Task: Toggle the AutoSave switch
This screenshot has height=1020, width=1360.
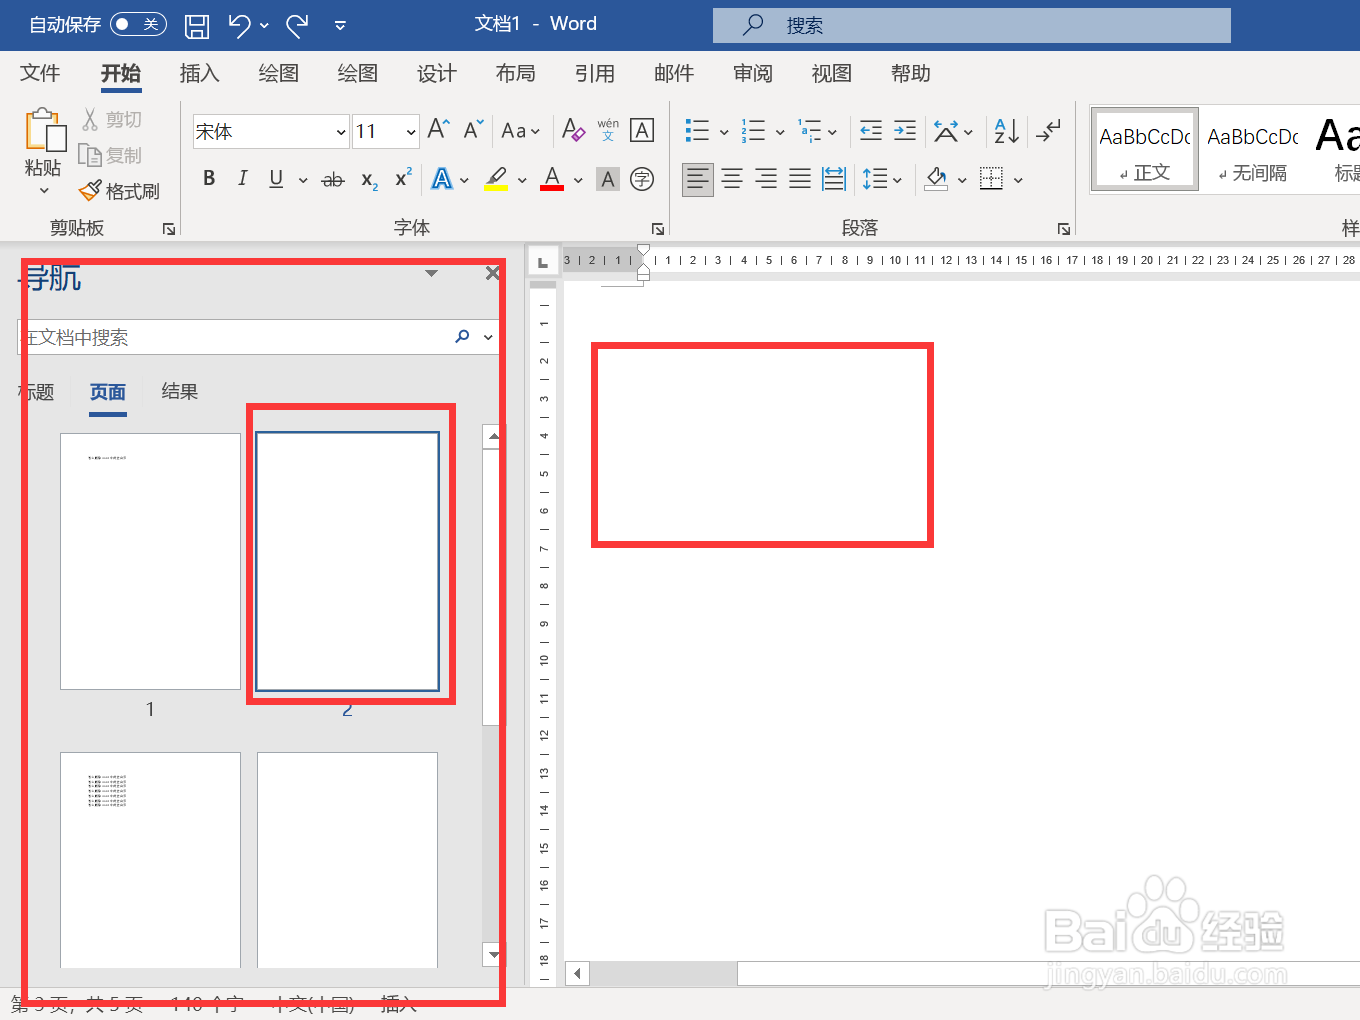Action: click(138, 24)
